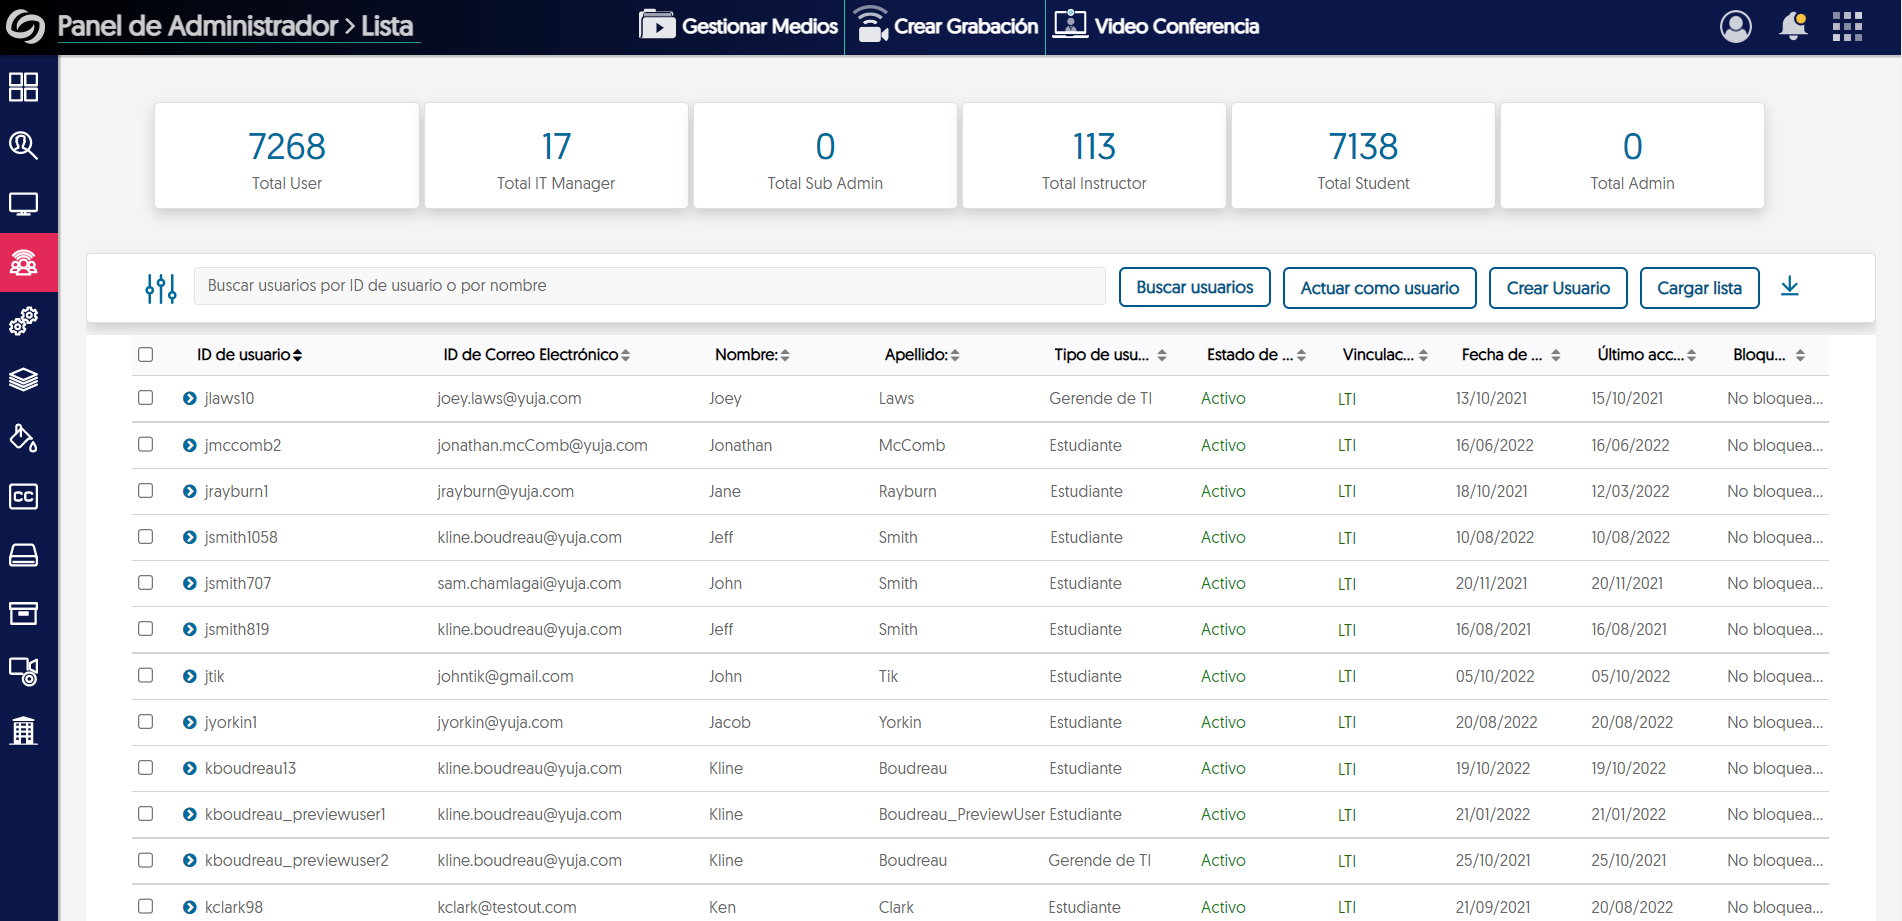Expand row details for jmccomb2
1902x921 pixels.
point(190,445)
